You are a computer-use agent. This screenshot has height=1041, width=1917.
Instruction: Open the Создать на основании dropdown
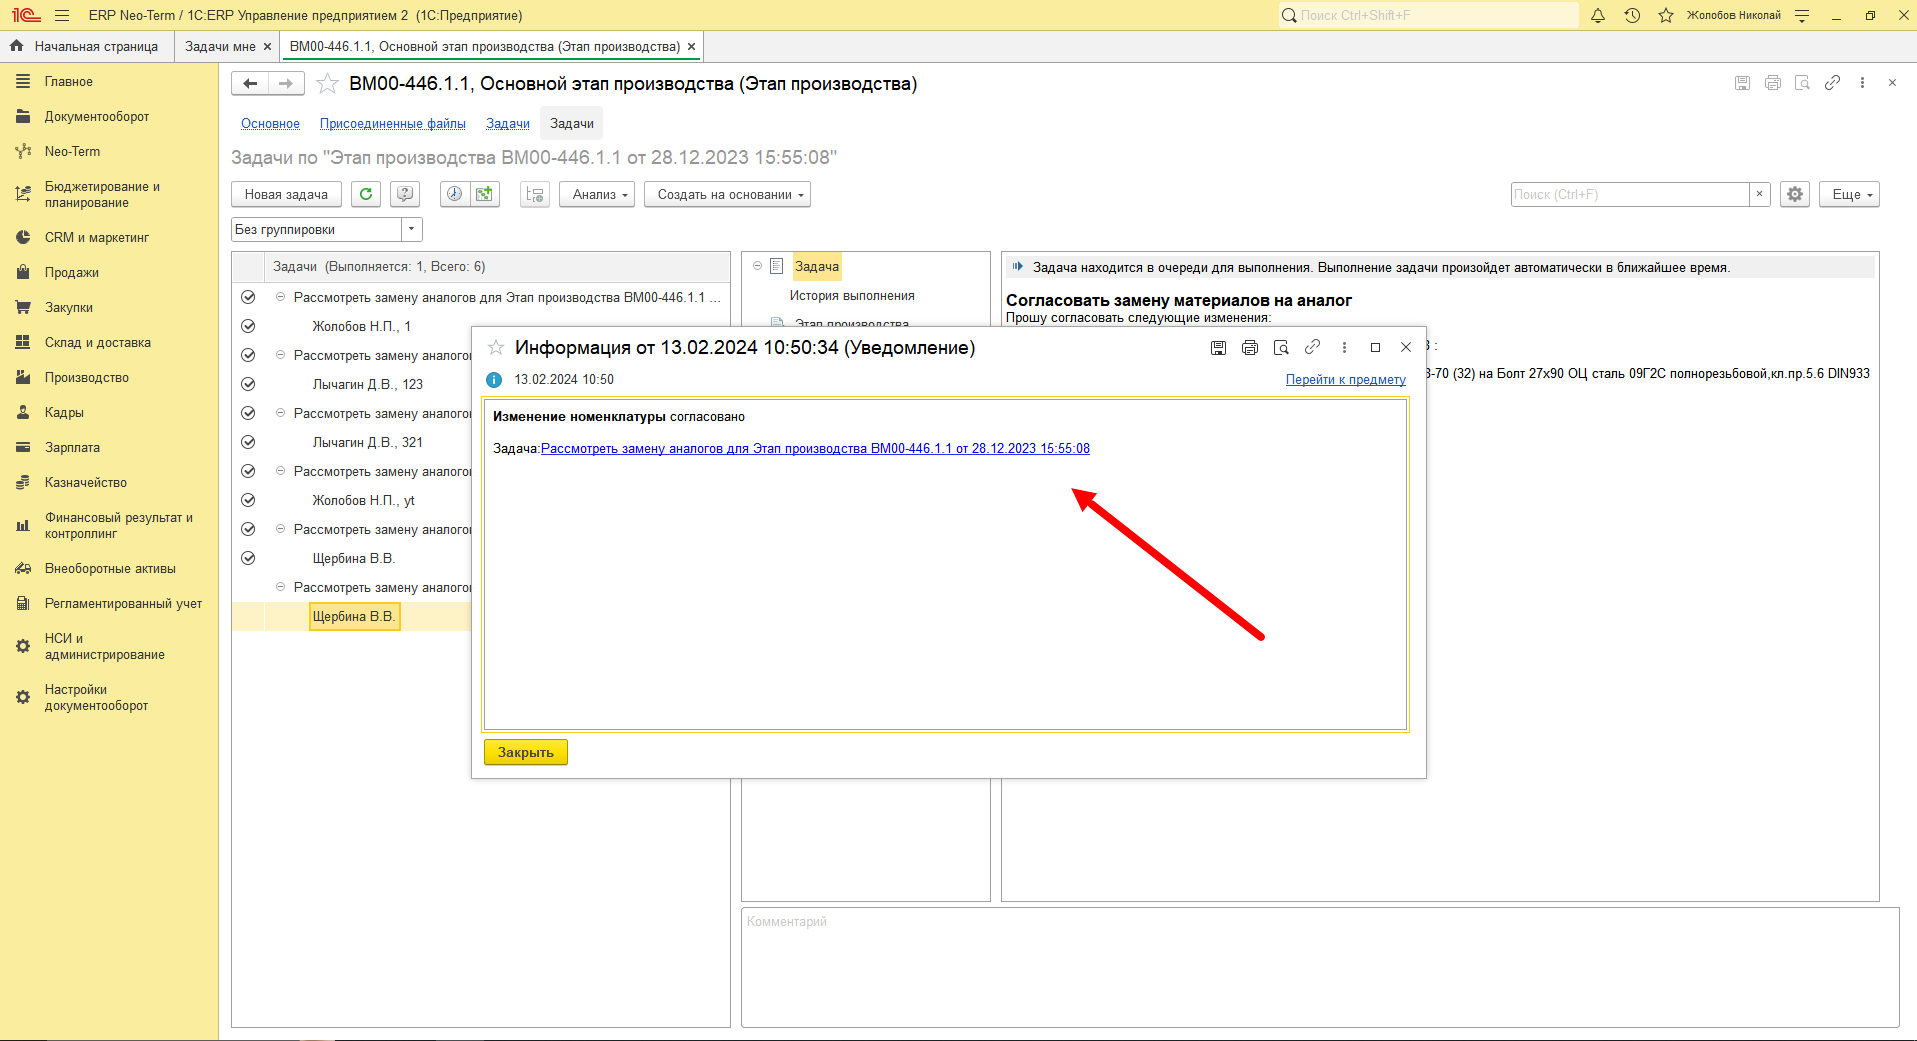point(727,194)
